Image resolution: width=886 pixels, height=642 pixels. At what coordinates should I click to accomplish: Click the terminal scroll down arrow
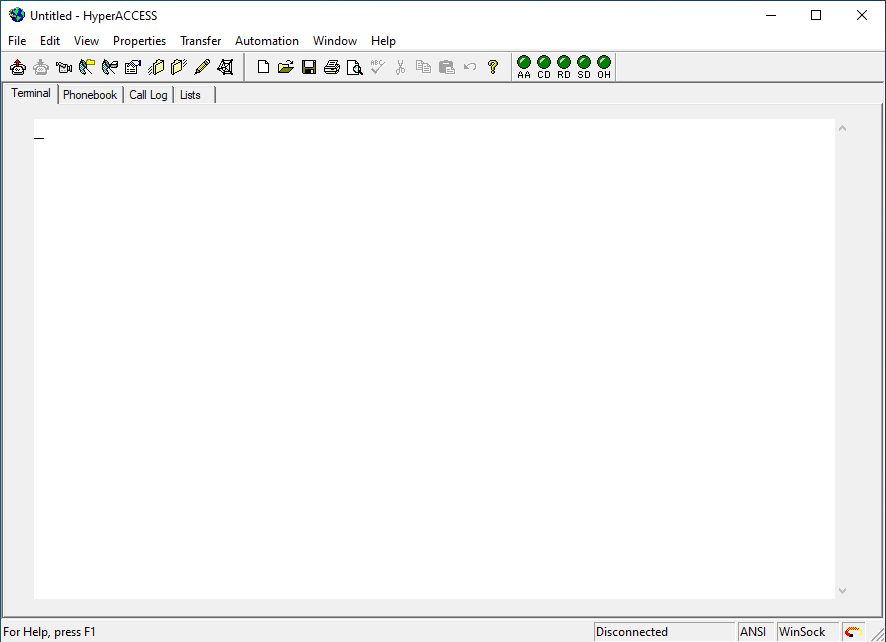pos(842,591)
